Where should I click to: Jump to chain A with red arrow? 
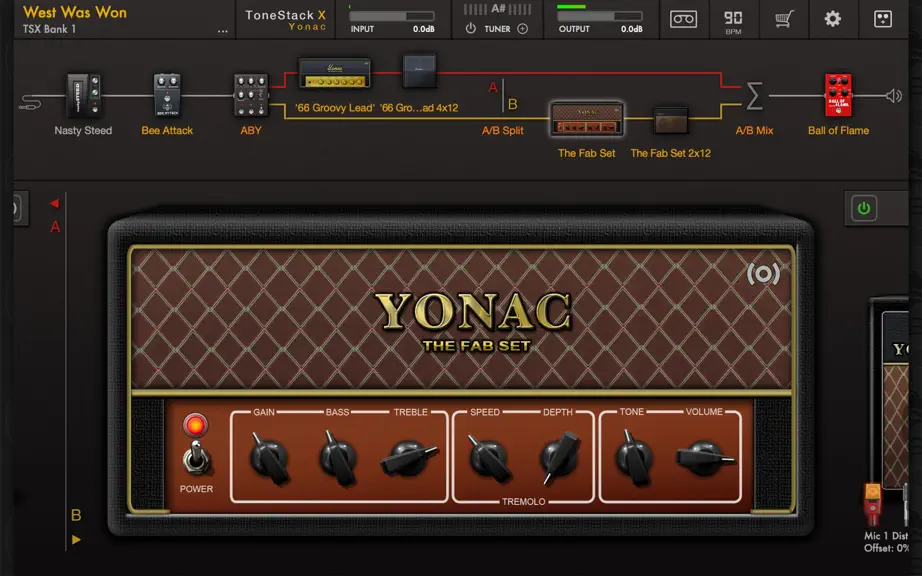(x=54, y=203)
